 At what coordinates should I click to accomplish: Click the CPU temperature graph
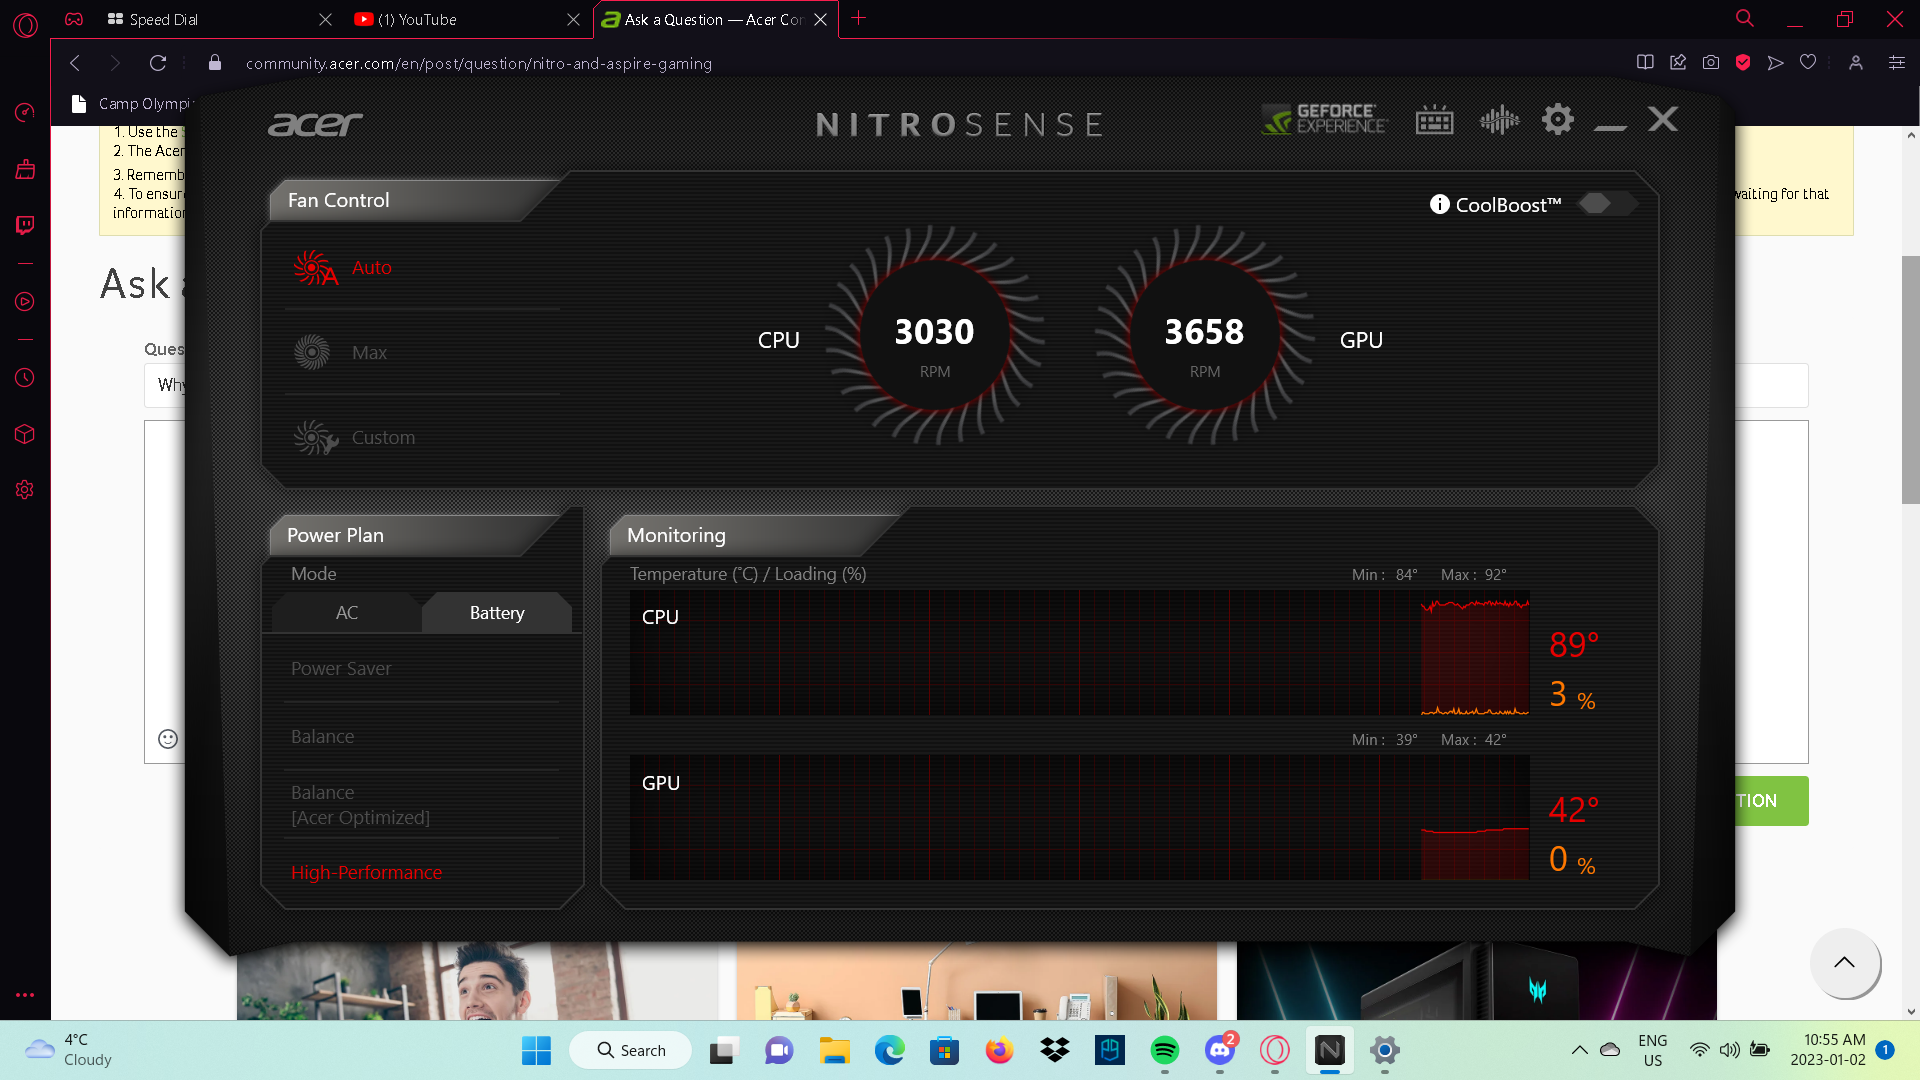pyautogui.click(x=1079, y=652)
